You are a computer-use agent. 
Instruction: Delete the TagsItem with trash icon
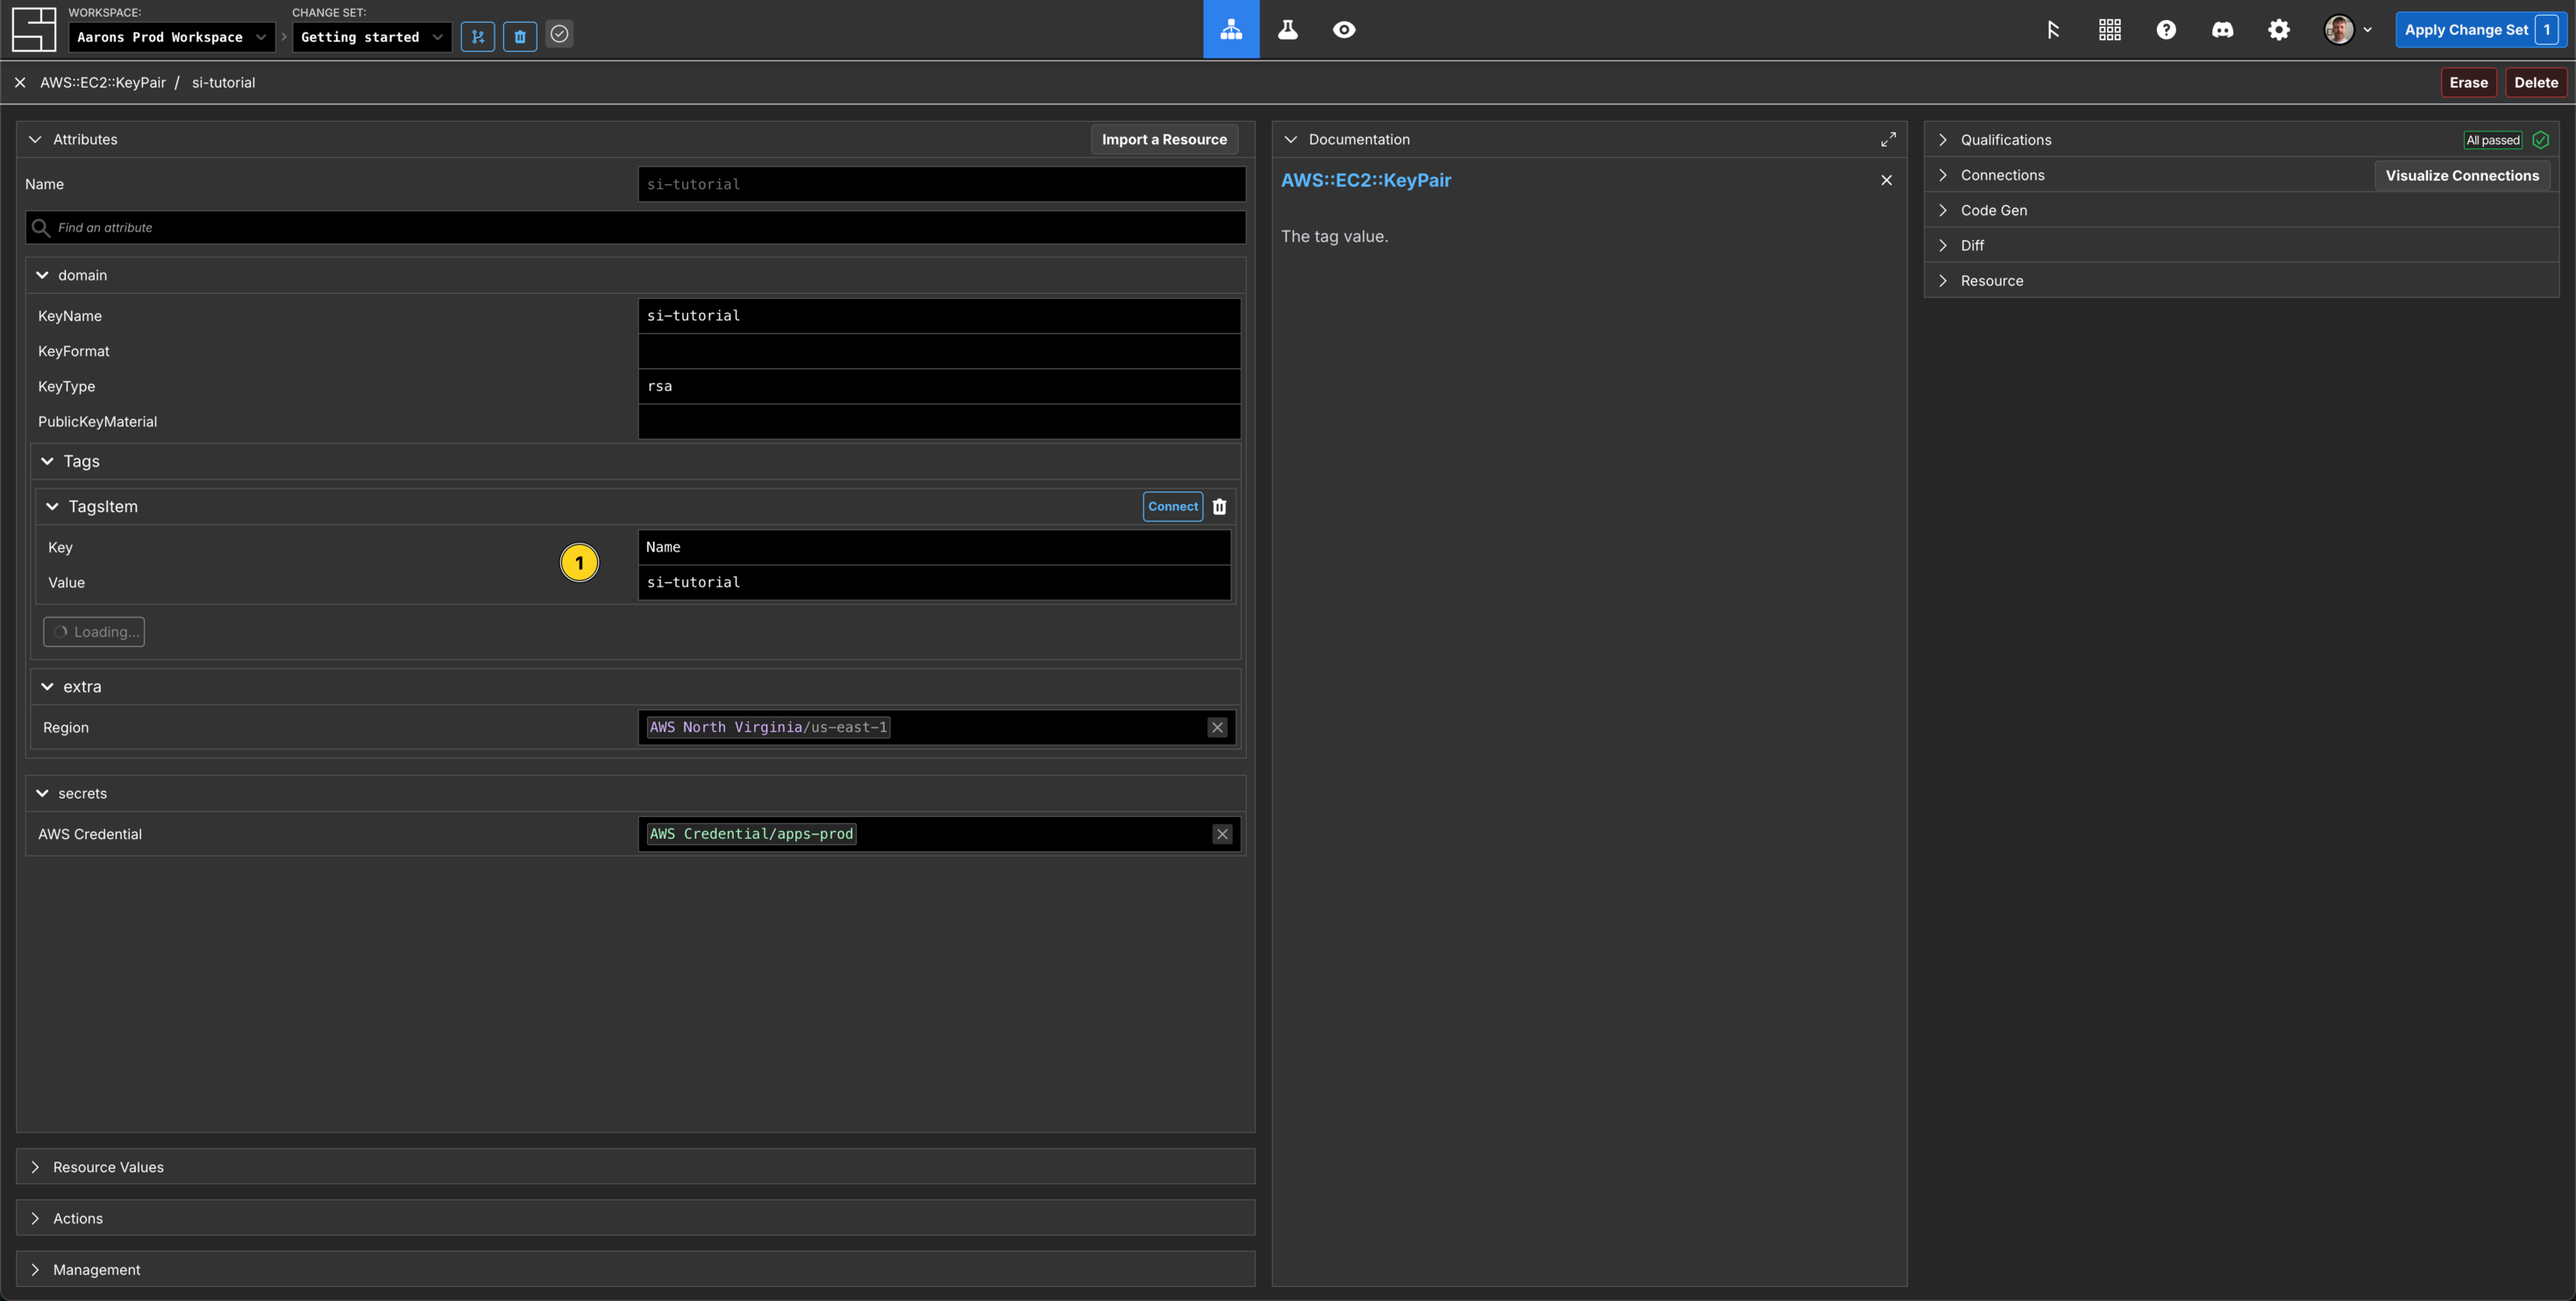1220,507
